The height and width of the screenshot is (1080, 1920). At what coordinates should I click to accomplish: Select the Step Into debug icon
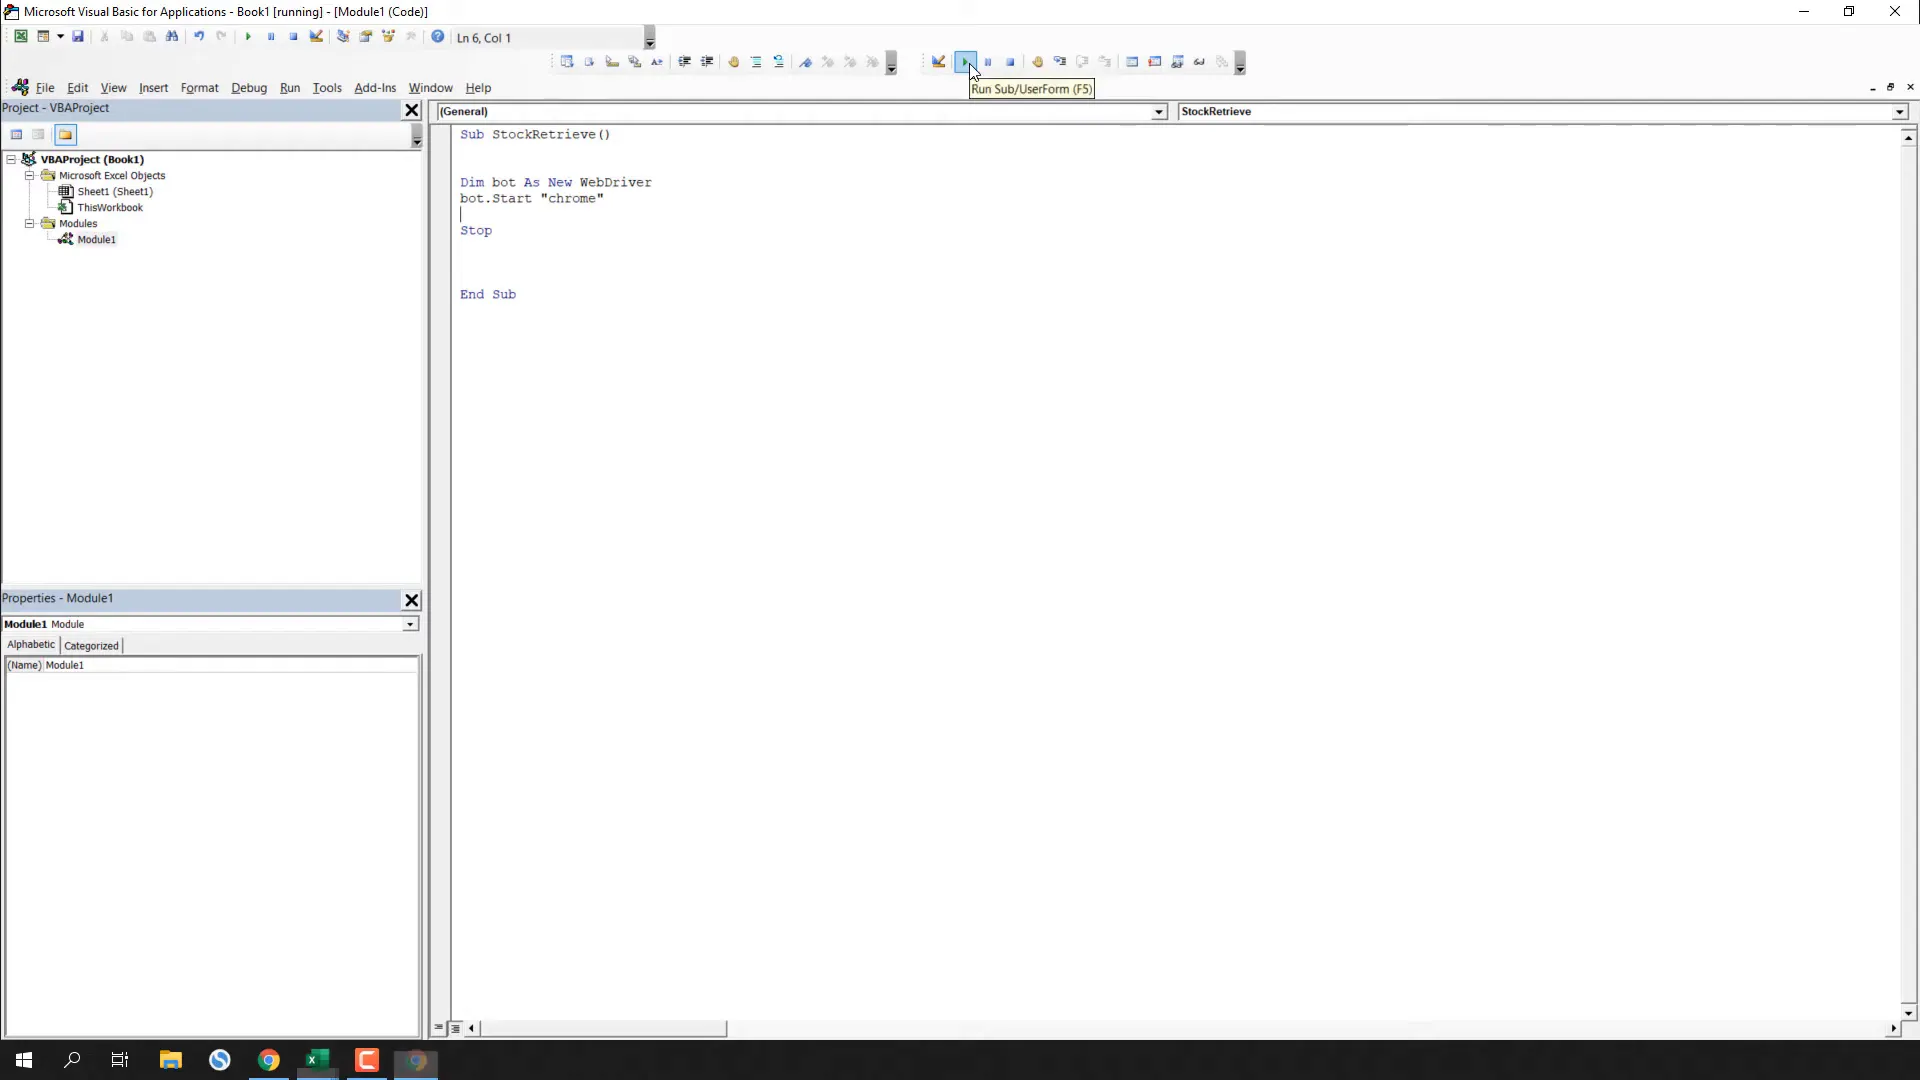[1059, 61]
